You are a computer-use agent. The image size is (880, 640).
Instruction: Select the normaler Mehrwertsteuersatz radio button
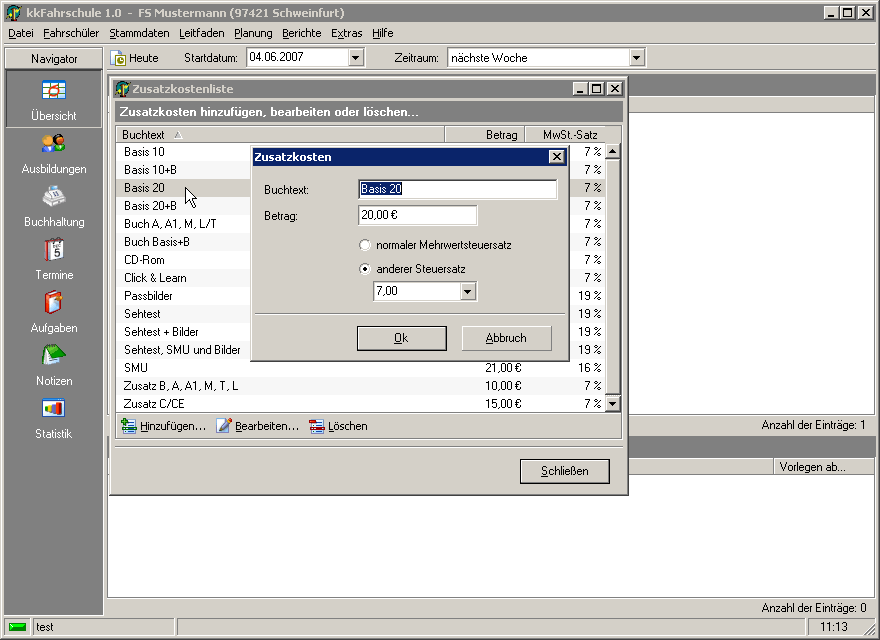(x=365, y=245)
